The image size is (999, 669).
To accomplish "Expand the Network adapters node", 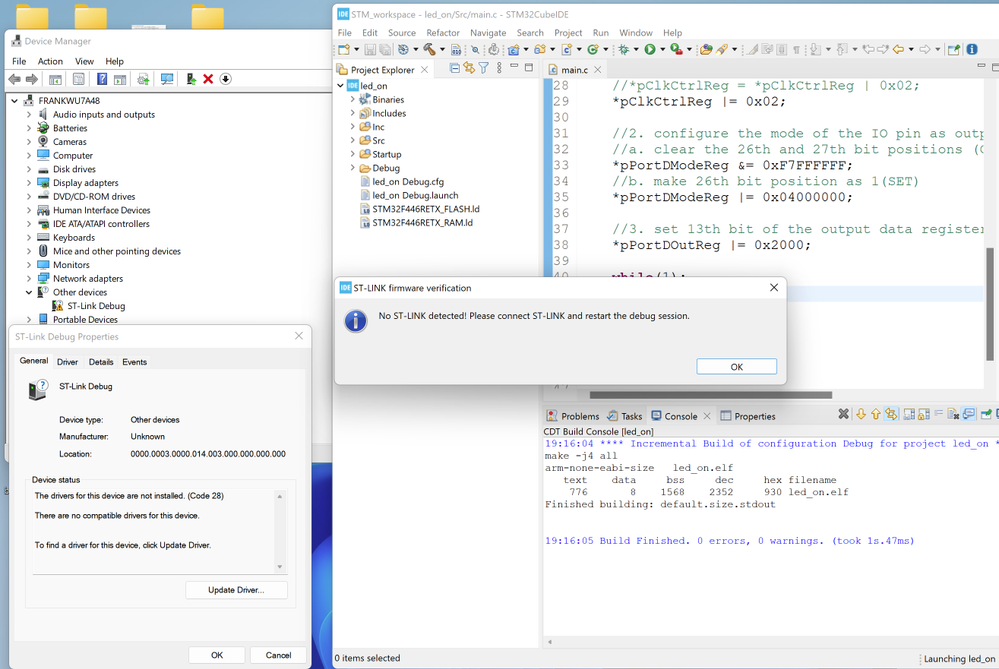I will click(29, 278).
